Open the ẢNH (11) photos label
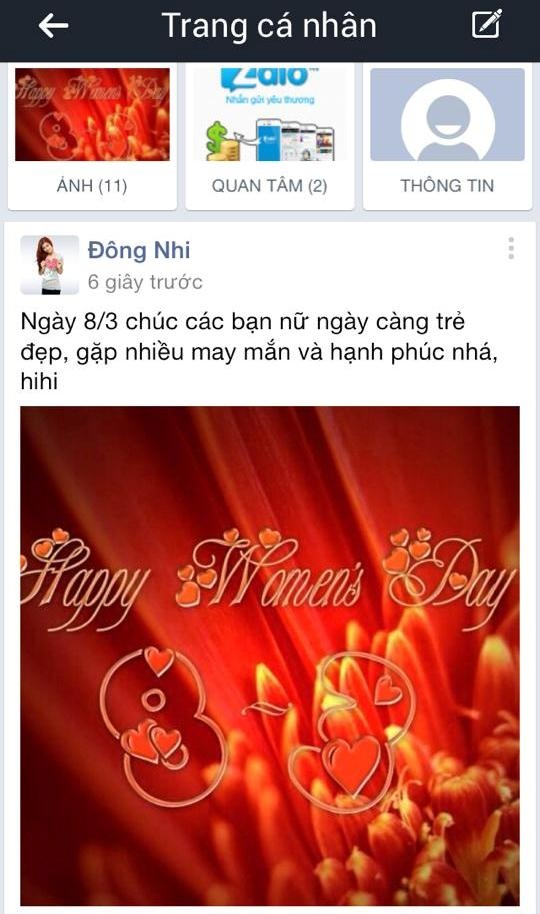The width and height of the screenshot is (540, 914). [x=92, y=186]
